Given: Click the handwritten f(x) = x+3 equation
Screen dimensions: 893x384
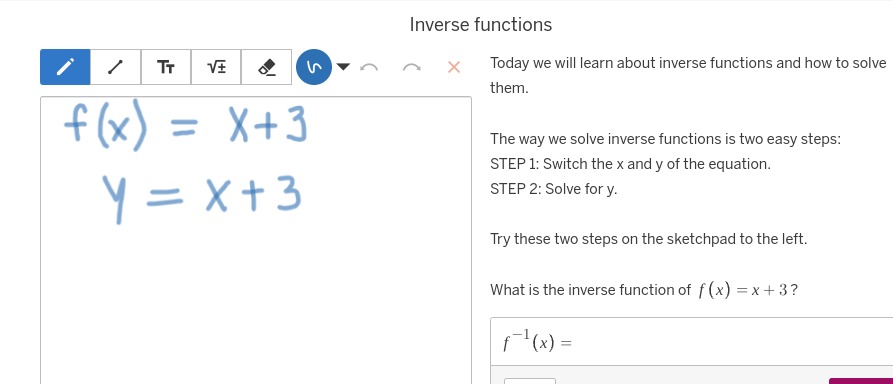Looking at the screenshot, I should tap(186, 128).
